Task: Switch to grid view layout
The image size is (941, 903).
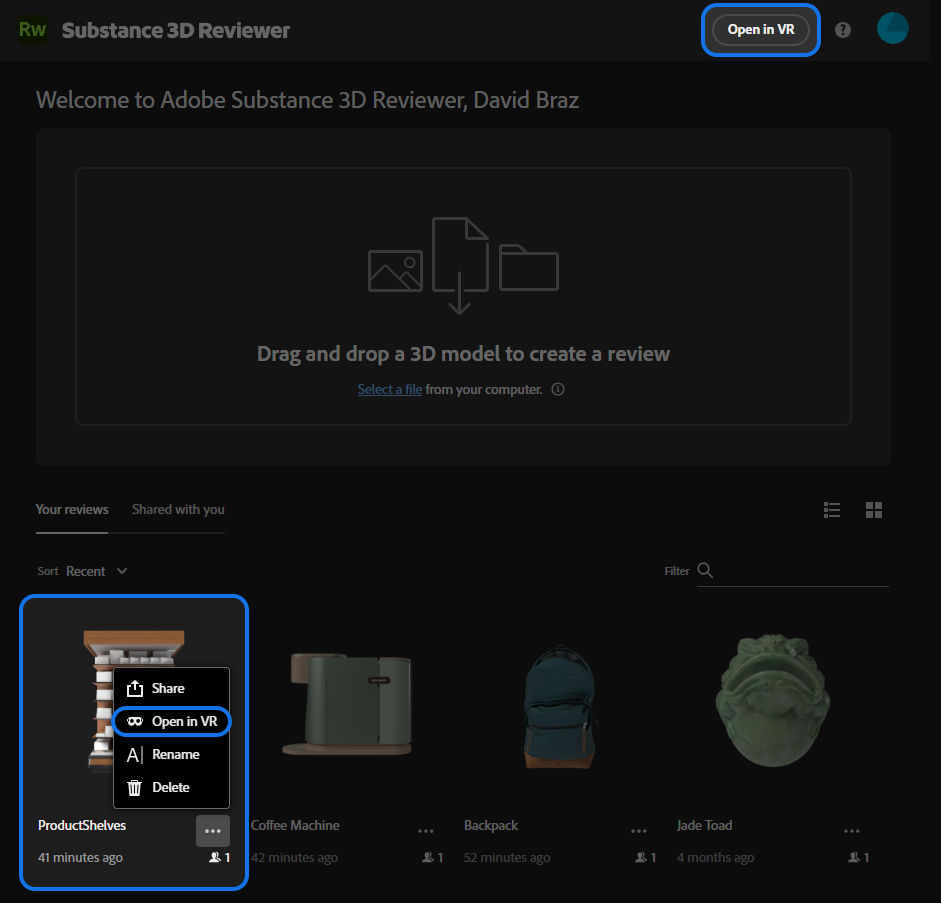Action: tap(874, 510)
